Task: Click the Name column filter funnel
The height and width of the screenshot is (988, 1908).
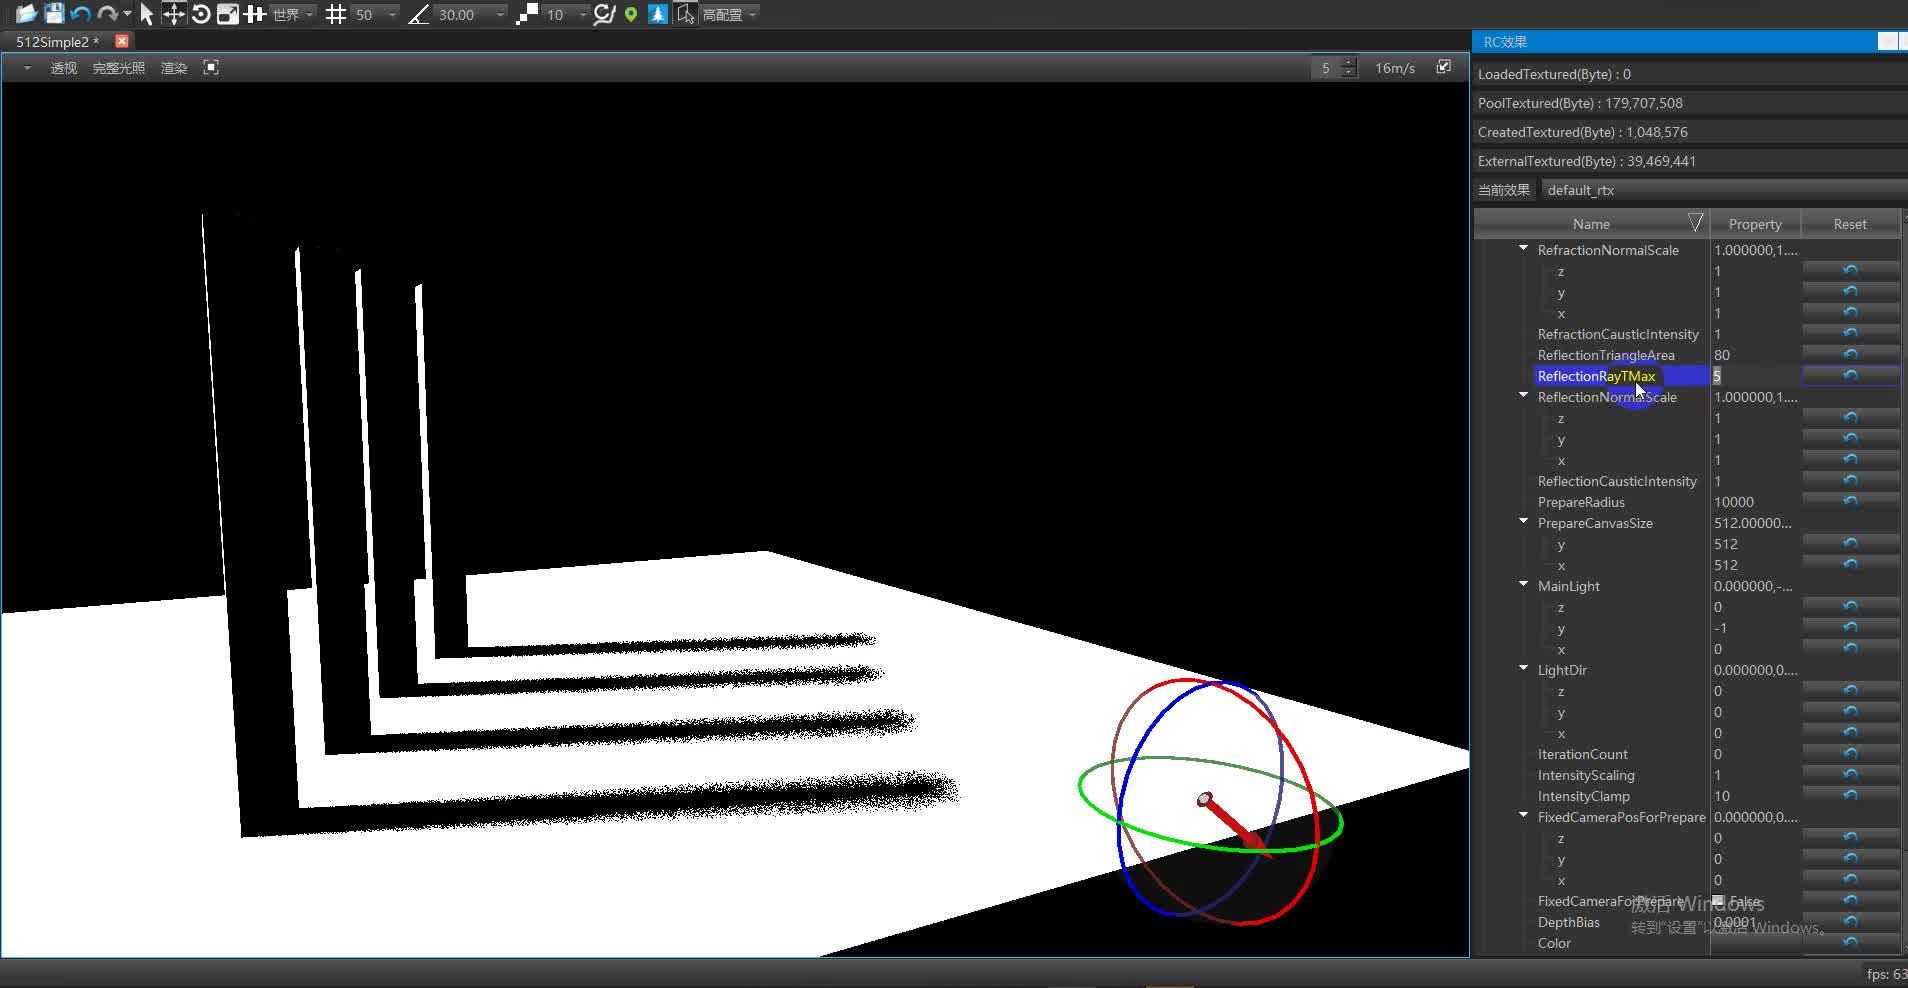Action: [x=1694, y=222]
